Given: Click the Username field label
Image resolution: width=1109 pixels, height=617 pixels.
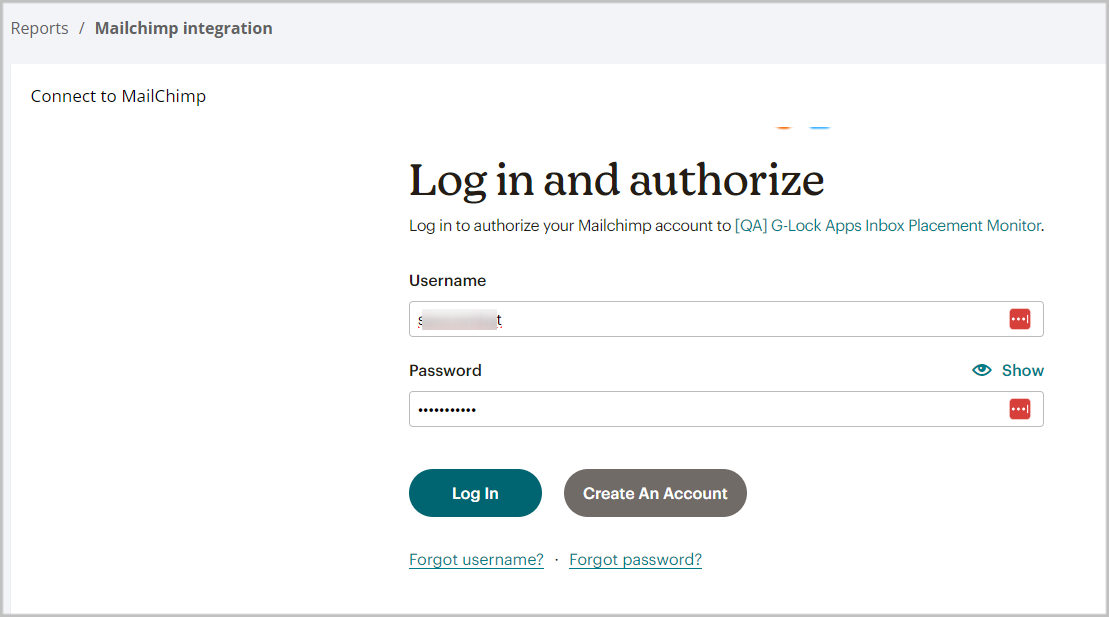Looking at the screenshot, I should (448, 281).
